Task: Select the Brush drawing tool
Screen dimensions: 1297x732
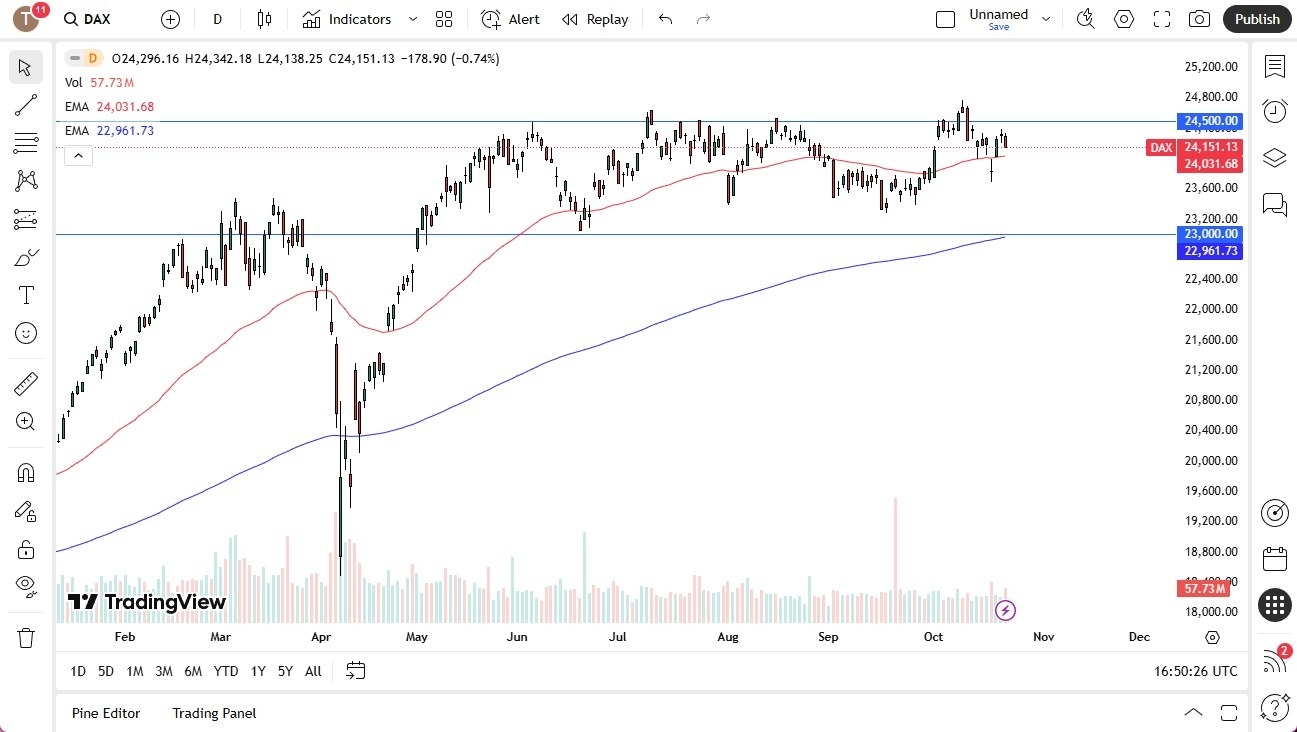Action: [x=25, y=257]
